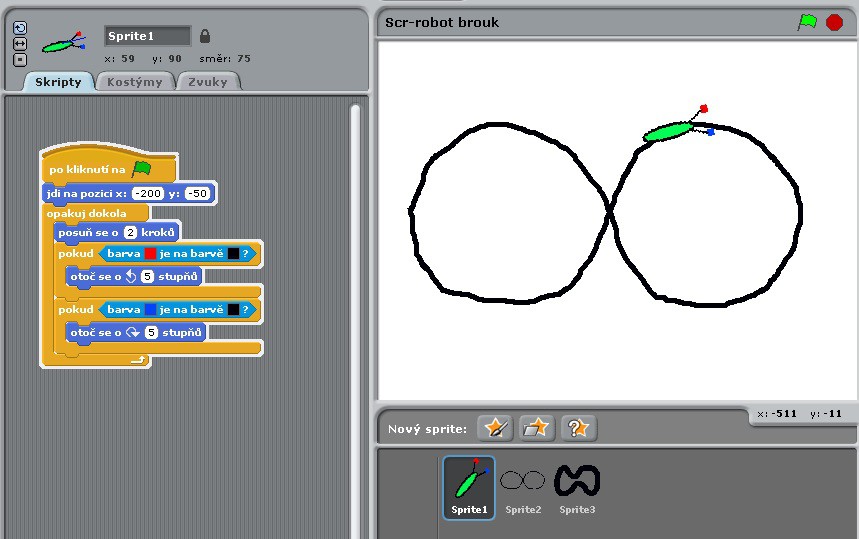This screenshot has height=539, width=859.
Task: Set rotation style to left-right flip only
Action: pos(20,44)
